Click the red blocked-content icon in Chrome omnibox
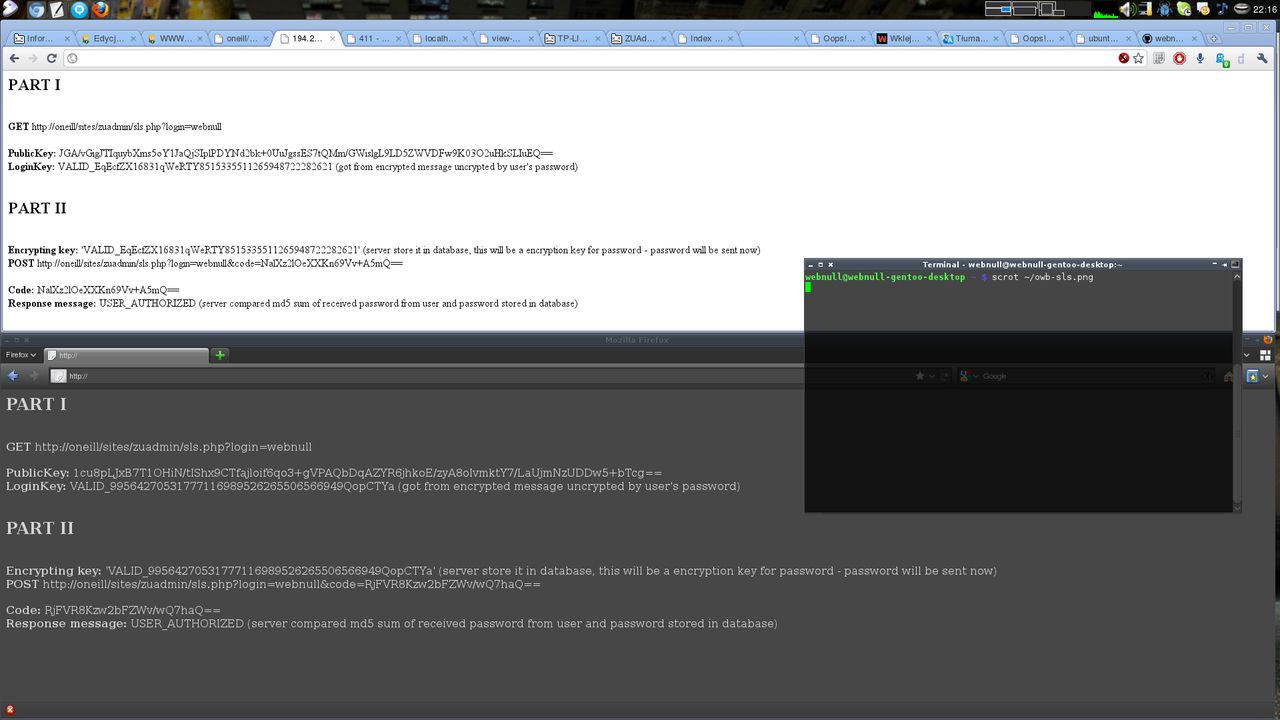The width and height of the screenshot is (1280, 720). pos(1124,58)
